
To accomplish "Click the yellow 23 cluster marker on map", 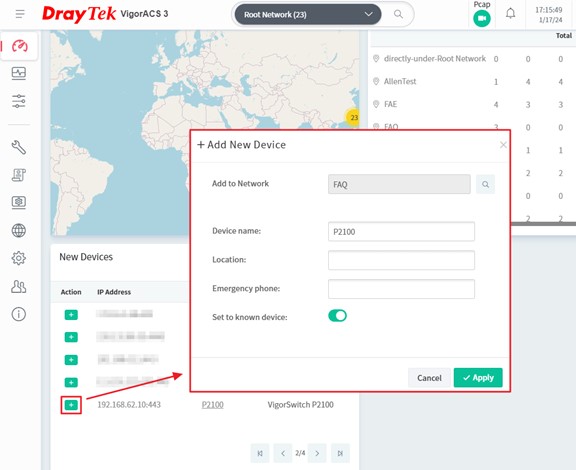I will [x=353, y=118].
